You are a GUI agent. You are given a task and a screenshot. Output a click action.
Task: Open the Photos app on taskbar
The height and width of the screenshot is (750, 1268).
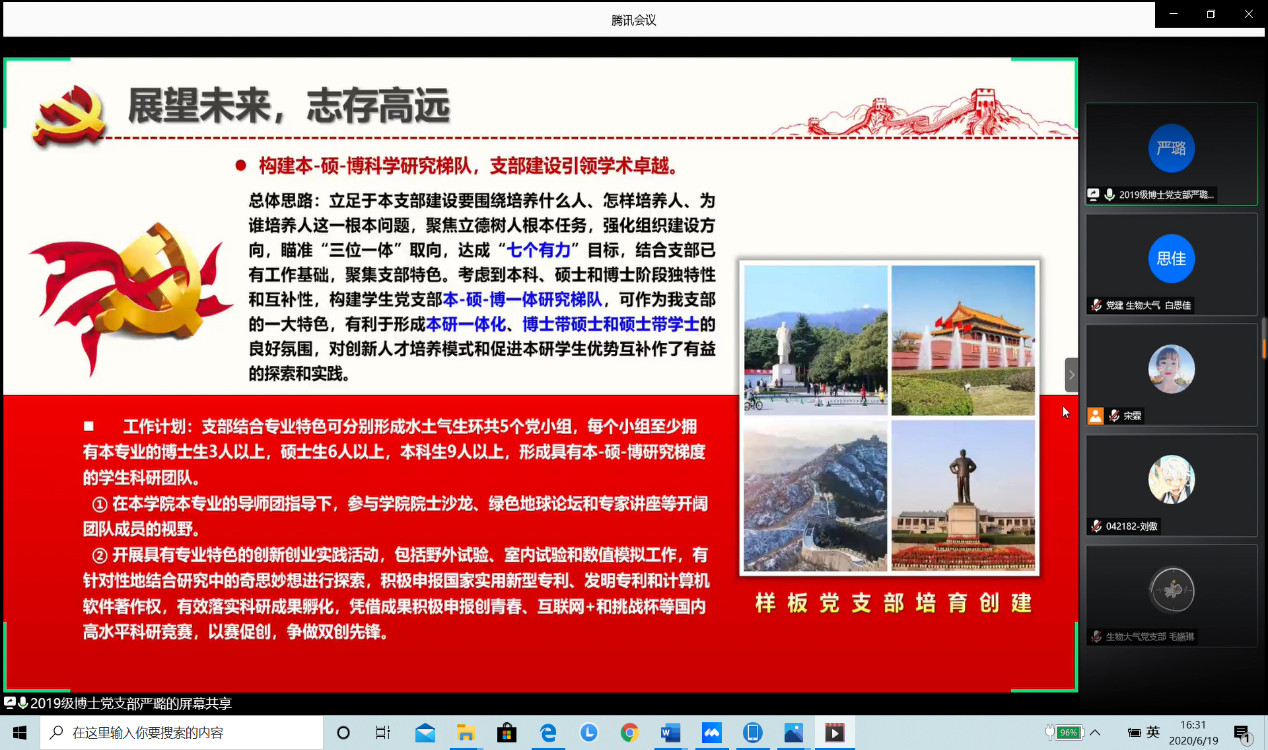click(x=793, y=733)
